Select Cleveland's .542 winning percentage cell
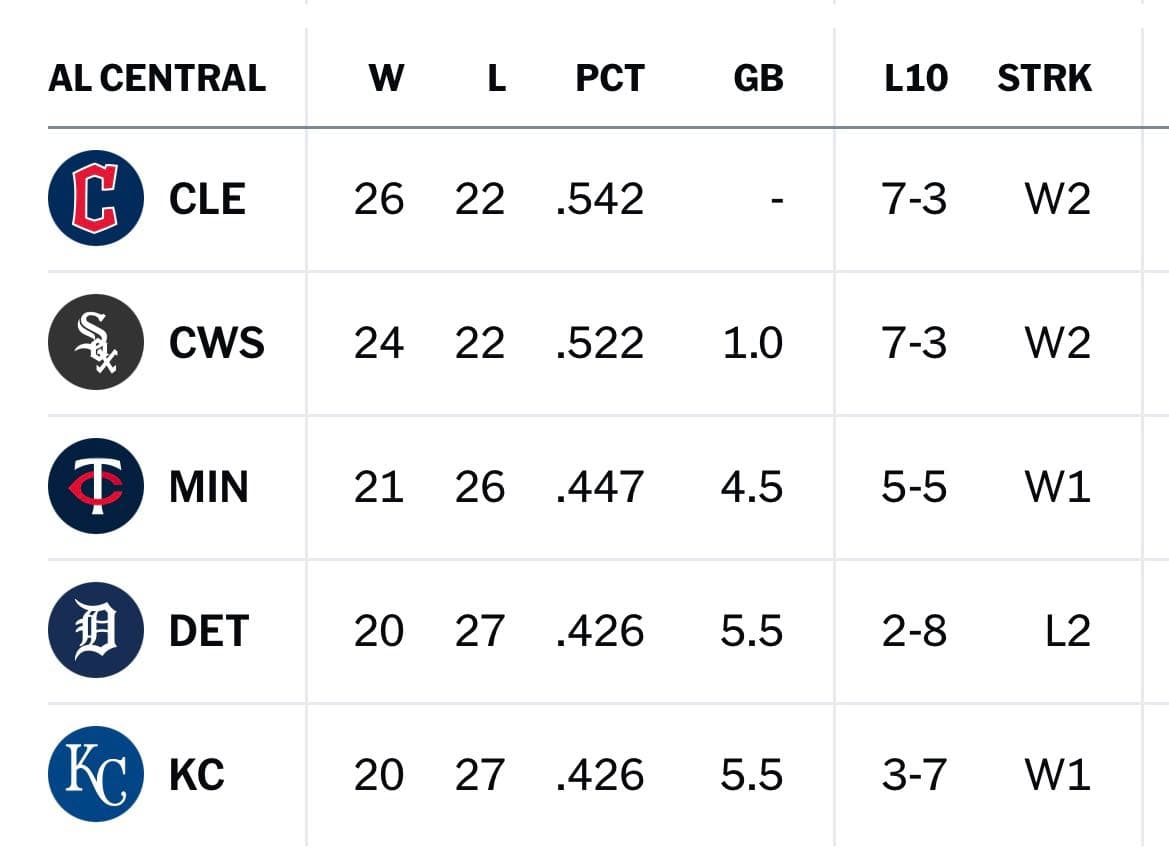 coord(600,199)
